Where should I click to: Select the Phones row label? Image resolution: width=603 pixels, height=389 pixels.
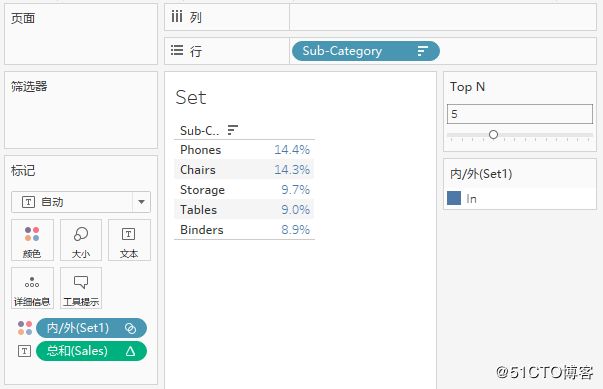pyautogui.click(x=201, y=150)
